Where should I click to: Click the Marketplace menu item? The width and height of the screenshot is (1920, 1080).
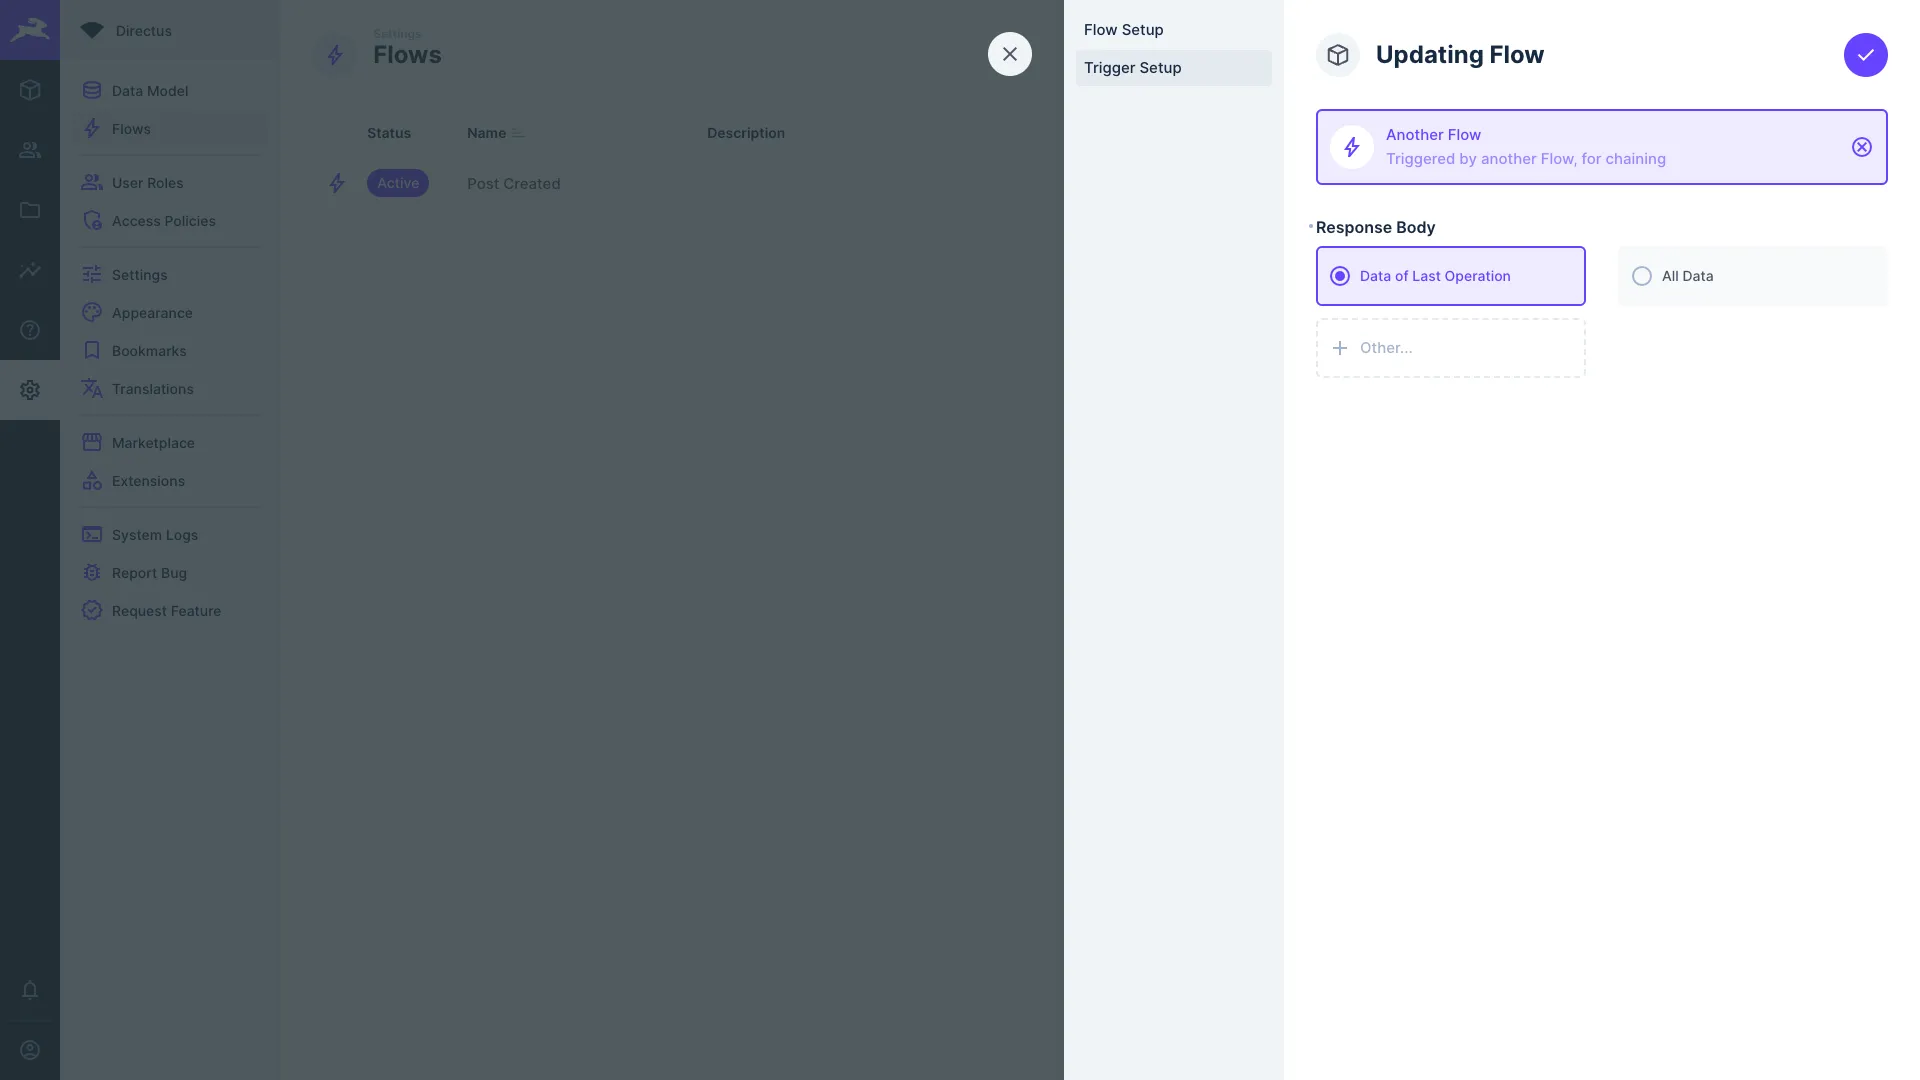tap(153, 443)
